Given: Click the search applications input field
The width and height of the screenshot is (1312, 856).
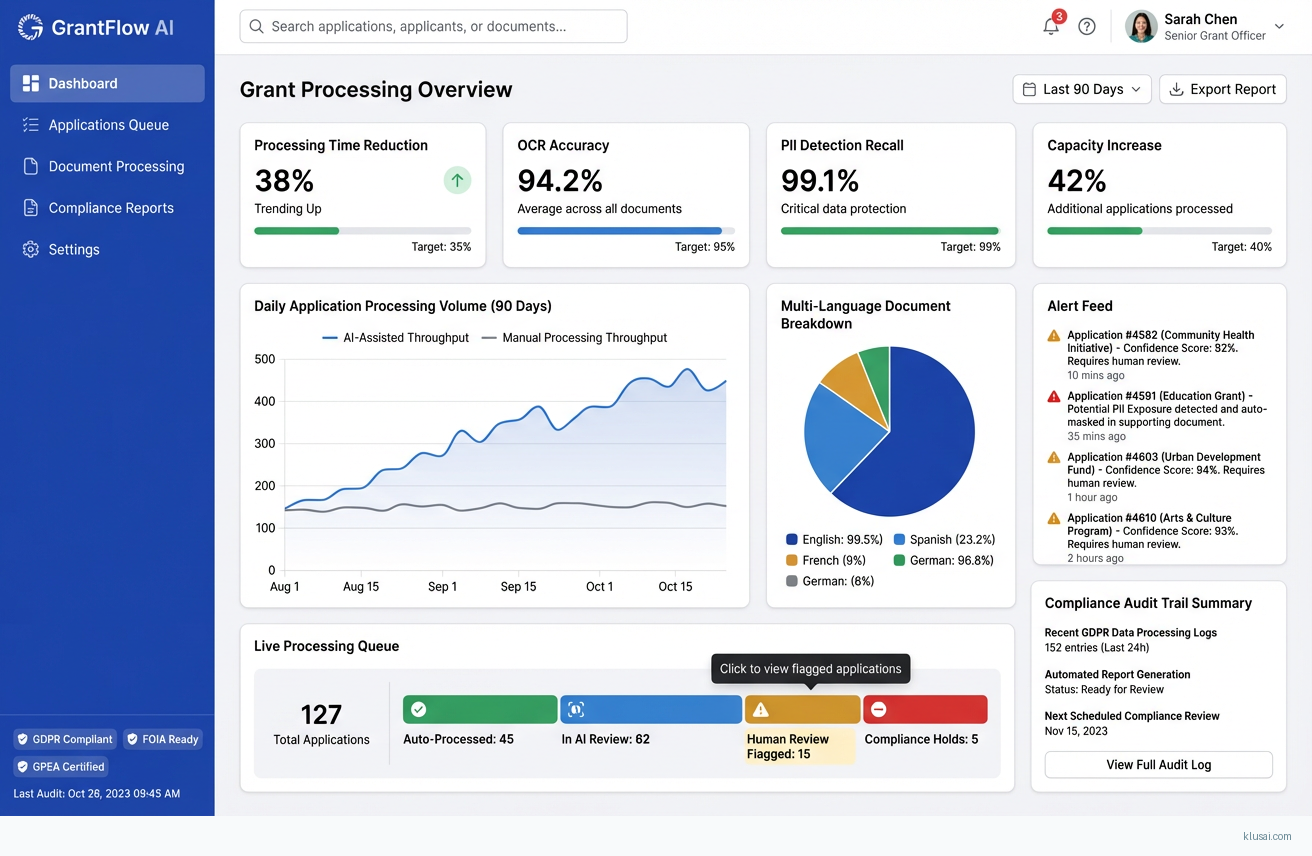Looking at the screenshot, I should [x=433, y=27].
